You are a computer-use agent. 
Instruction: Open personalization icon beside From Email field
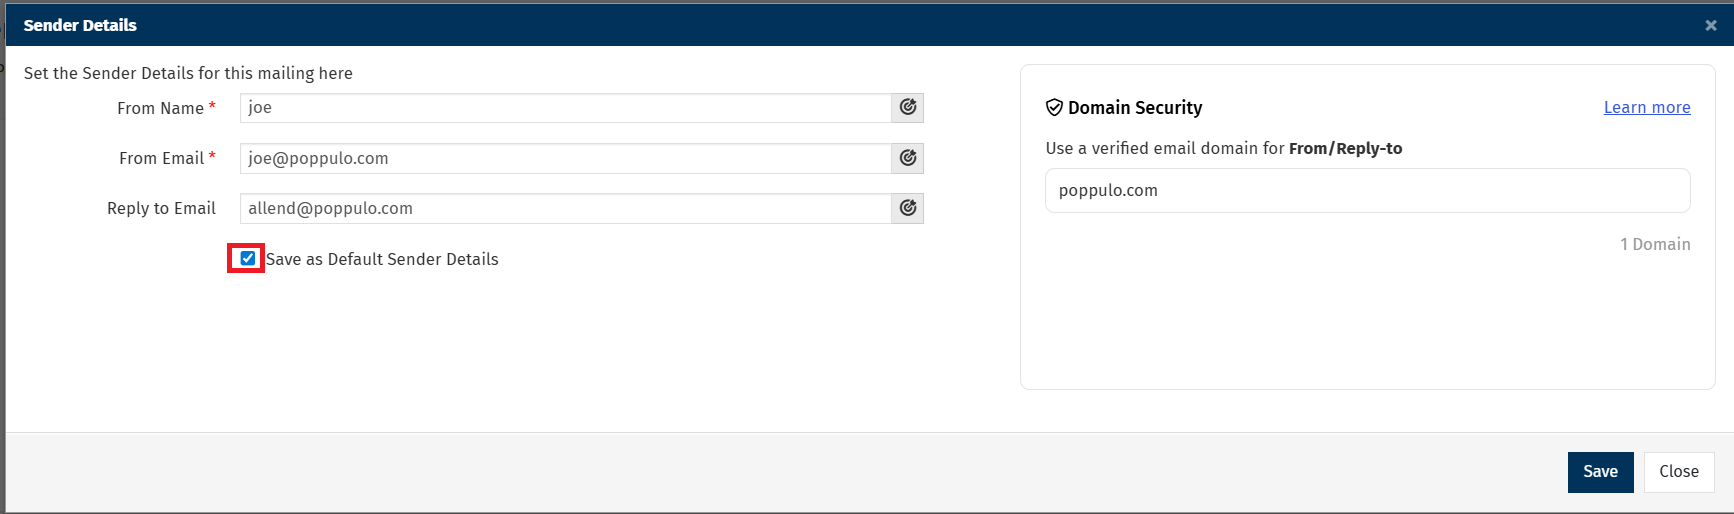coord(907,158)
